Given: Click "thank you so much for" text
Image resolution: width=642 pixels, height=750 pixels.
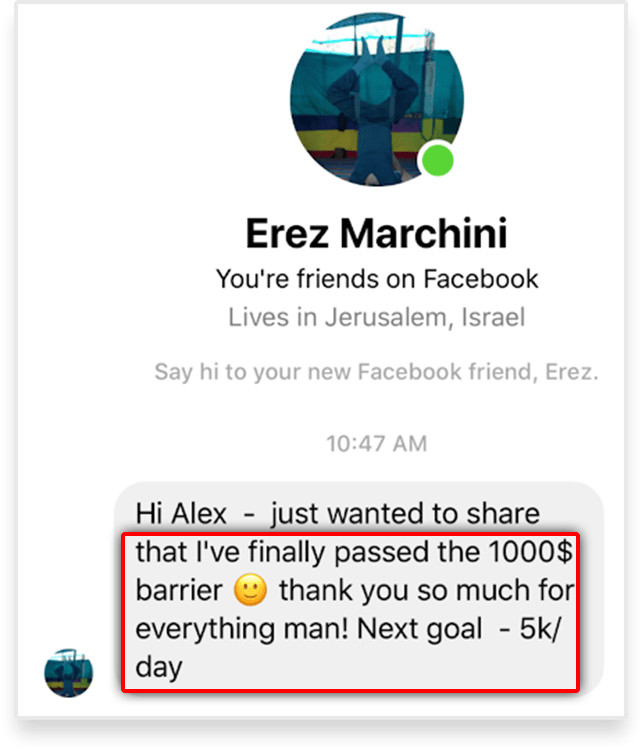Looking at the screenshot, I should click(x=427, y=591).
